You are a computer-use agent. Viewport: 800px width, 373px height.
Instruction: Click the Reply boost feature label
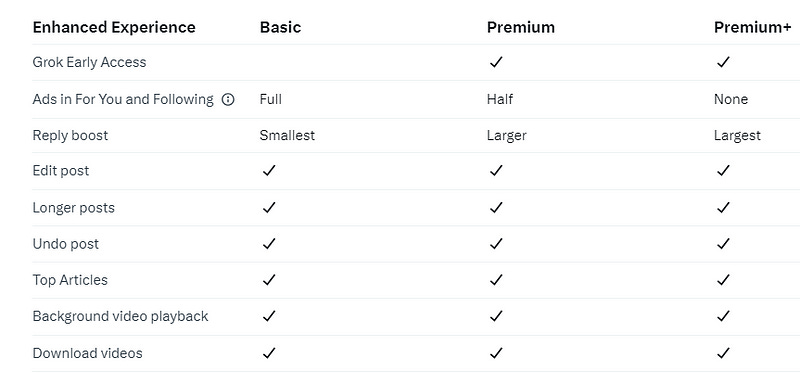pos(70,135)
